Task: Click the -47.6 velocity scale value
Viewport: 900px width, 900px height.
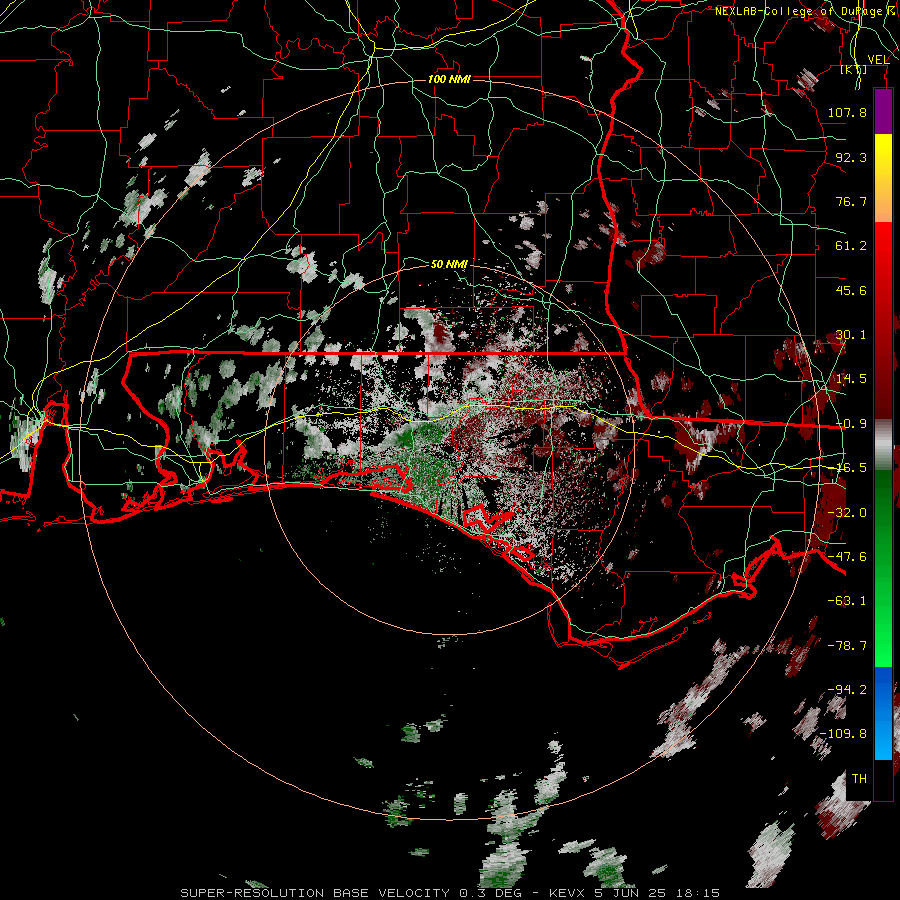Action: pyautogui.click(x=847, y=557)
